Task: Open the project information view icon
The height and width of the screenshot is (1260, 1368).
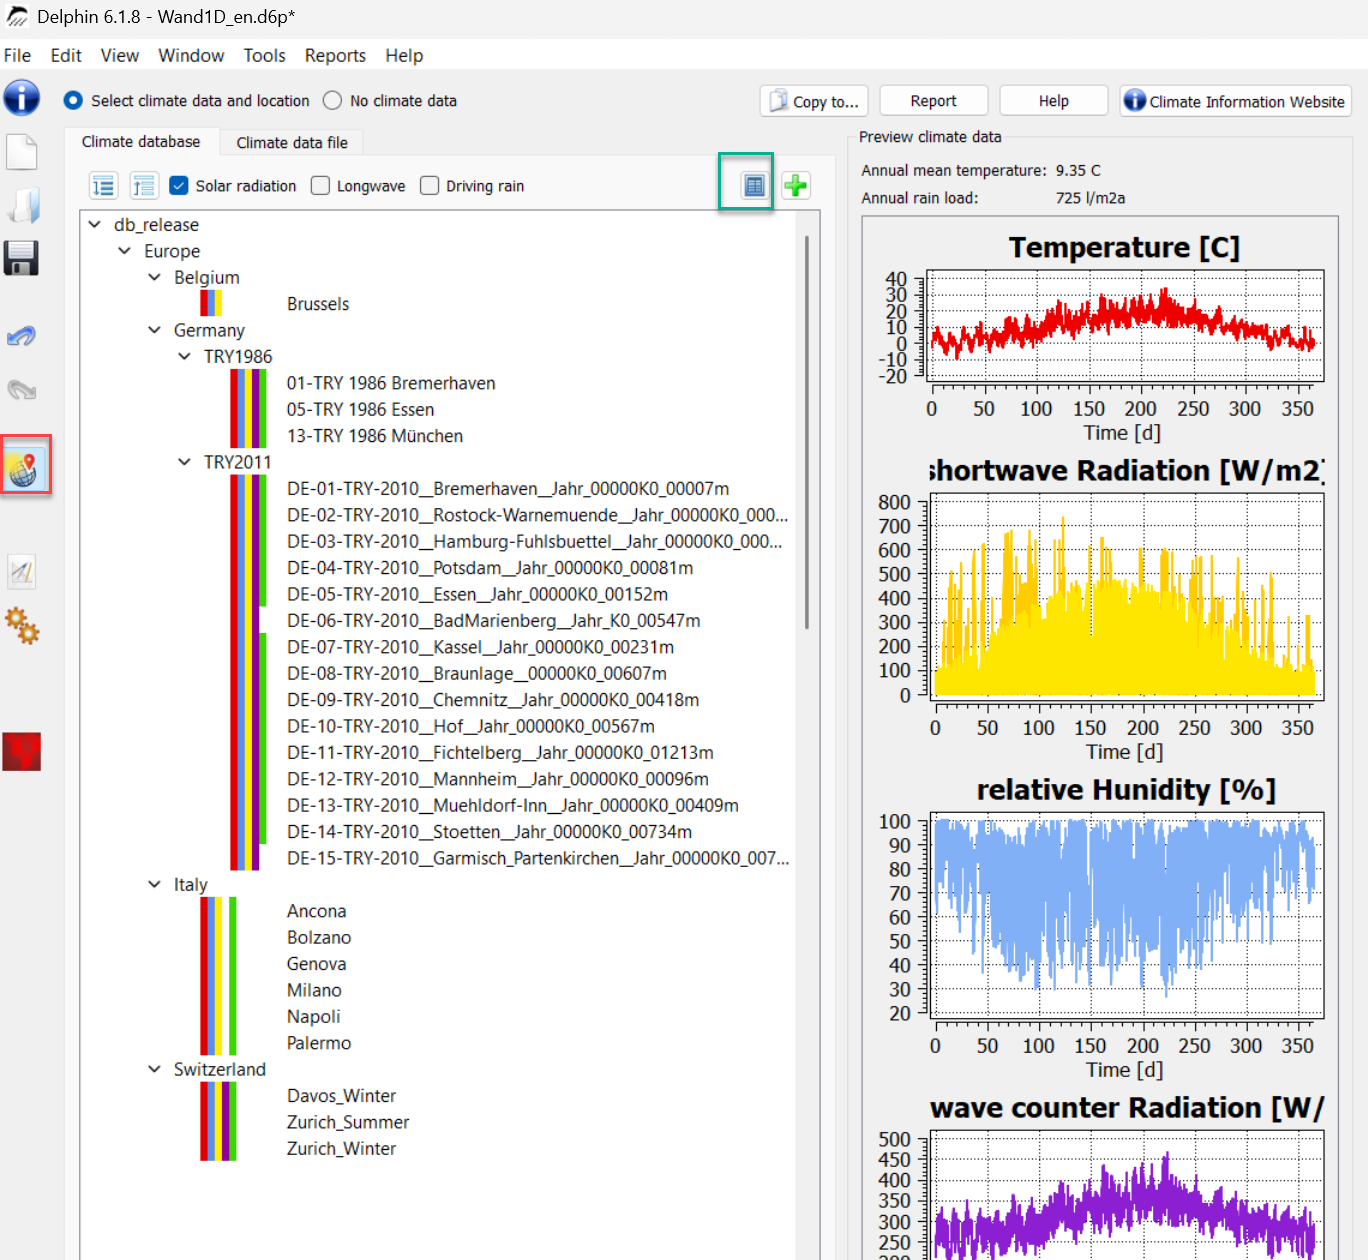Action: tap(22, 98)
